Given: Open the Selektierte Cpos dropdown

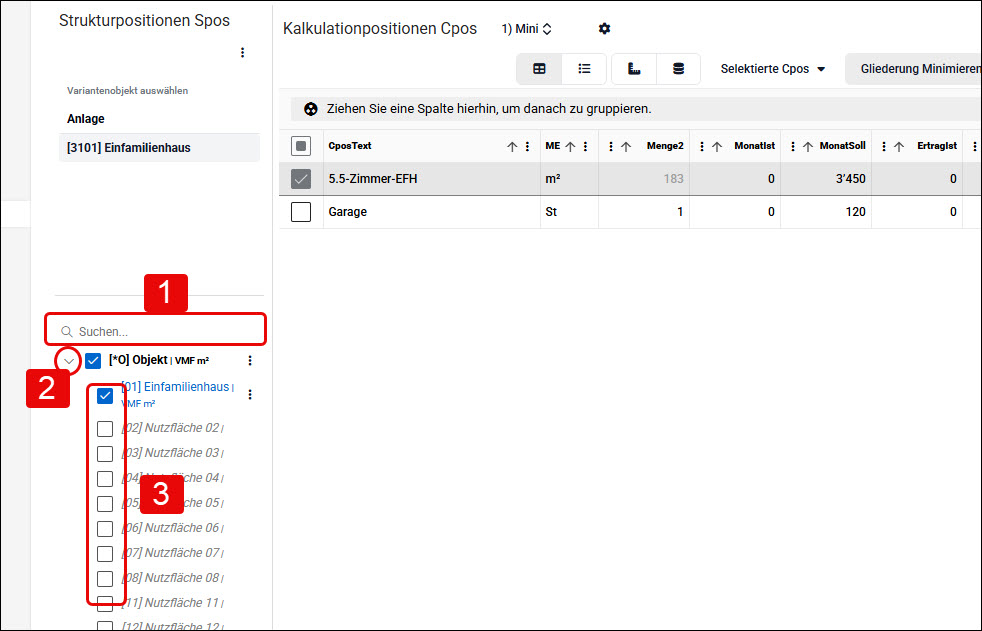Looking at the screenshot, I should (772, 69).
